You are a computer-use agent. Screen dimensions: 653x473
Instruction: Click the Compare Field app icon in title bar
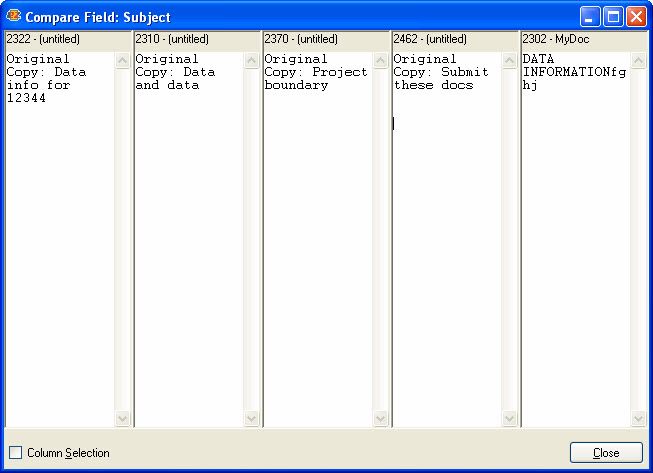tap(14, 16)
